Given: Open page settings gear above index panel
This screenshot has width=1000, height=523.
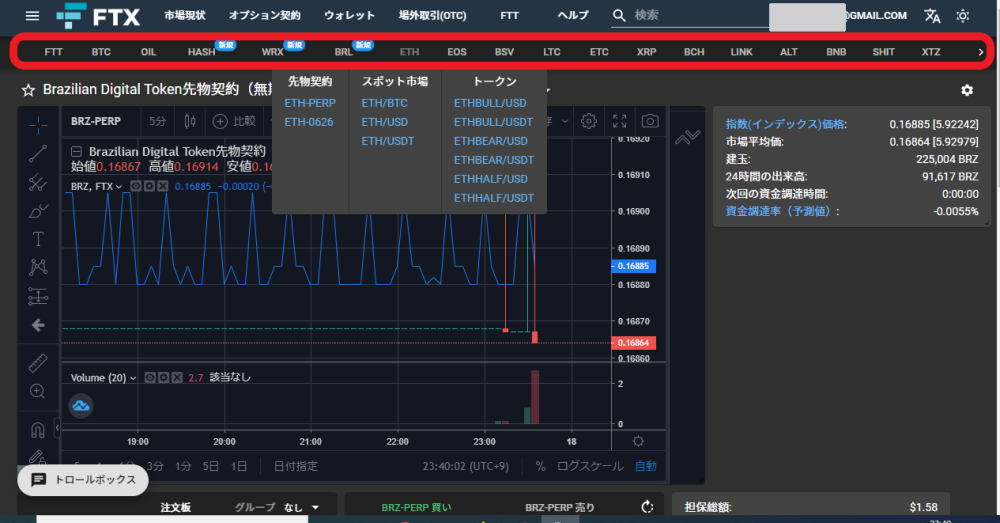Looking at the screenshot, I should pos(967,91).
